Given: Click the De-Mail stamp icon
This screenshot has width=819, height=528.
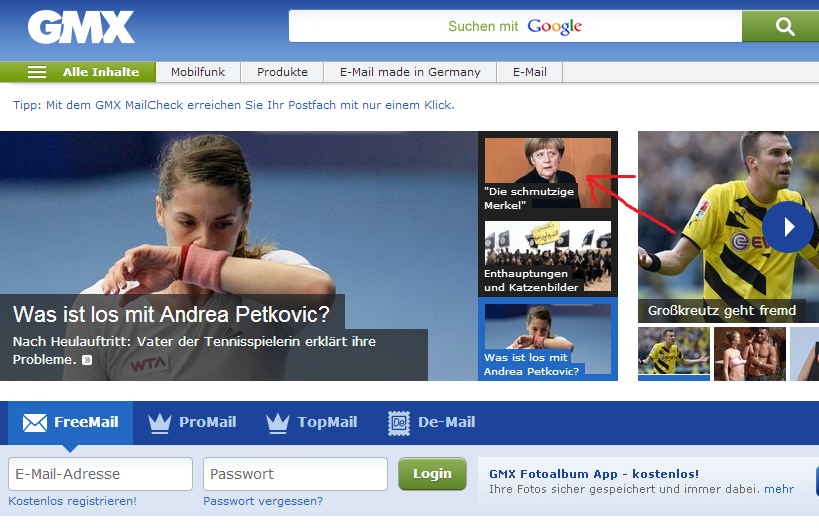Looking at the screenshot, I should 399,423.
